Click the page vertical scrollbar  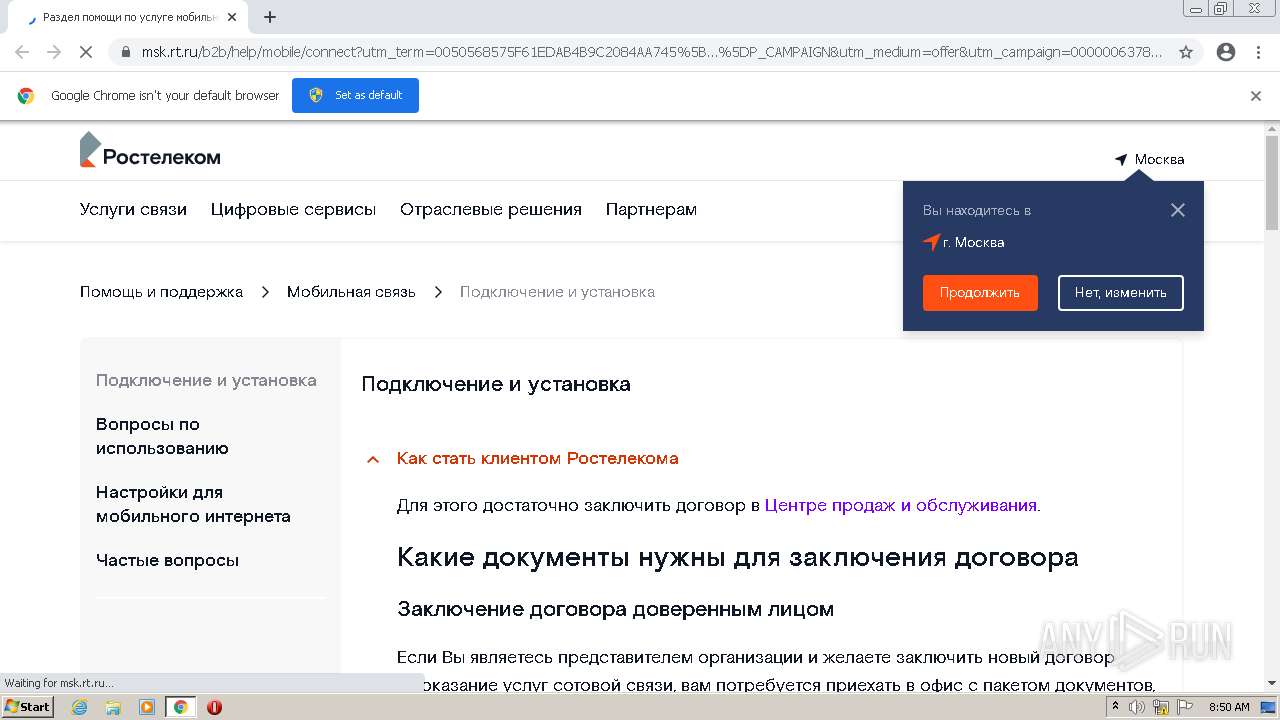[x=1272, y=182]
